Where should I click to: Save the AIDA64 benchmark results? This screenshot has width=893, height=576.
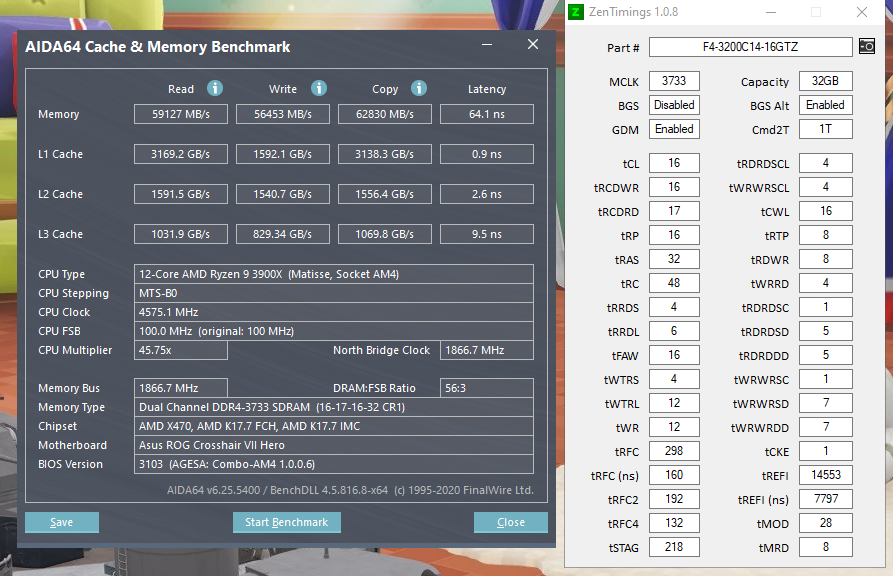coord(62,522)
